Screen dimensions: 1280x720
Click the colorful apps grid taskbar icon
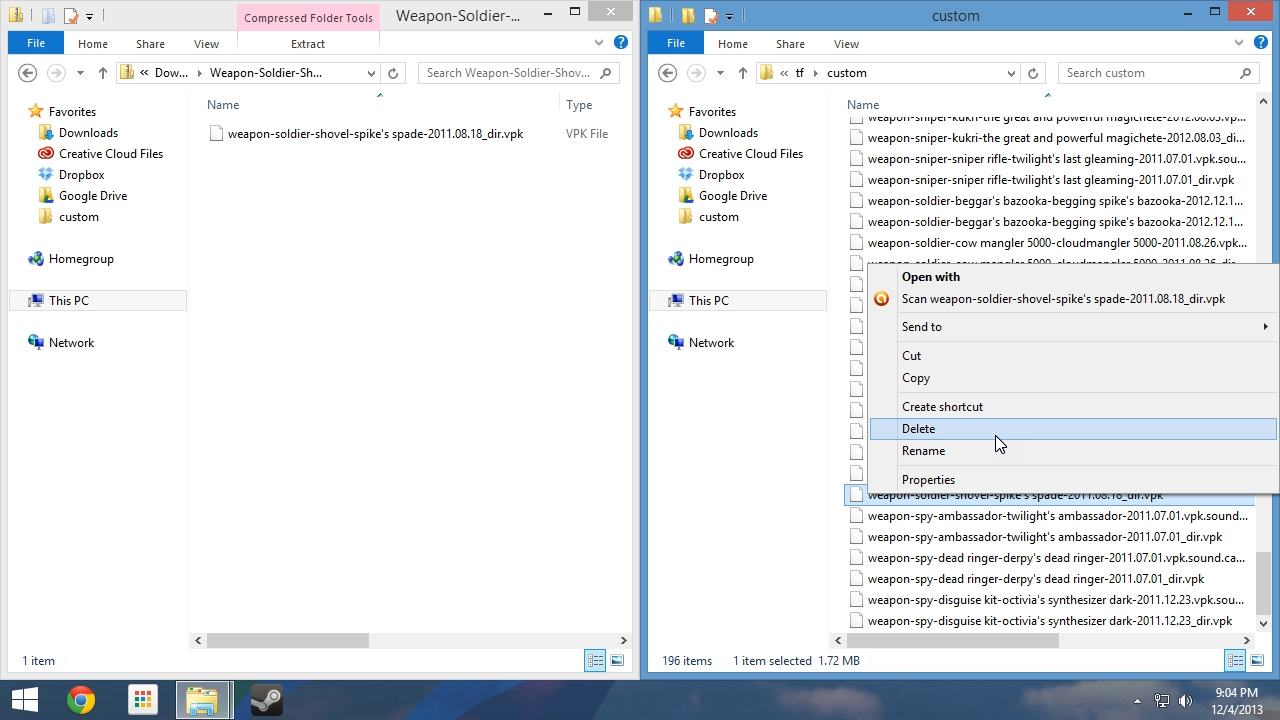pos(143,700)
